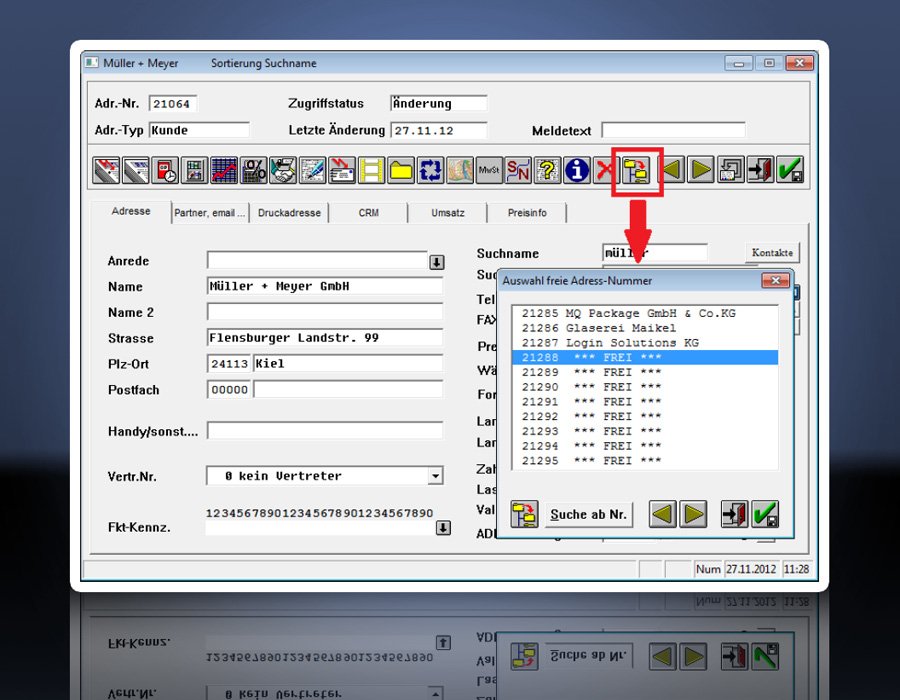
Task: Click the Postfach field showing 00000
Action: click(x=229, y=390)
